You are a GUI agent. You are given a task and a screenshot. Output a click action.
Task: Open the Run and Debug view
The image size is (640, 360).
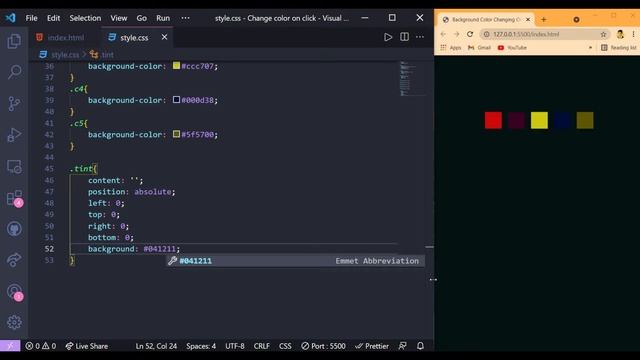click(14, 135)
